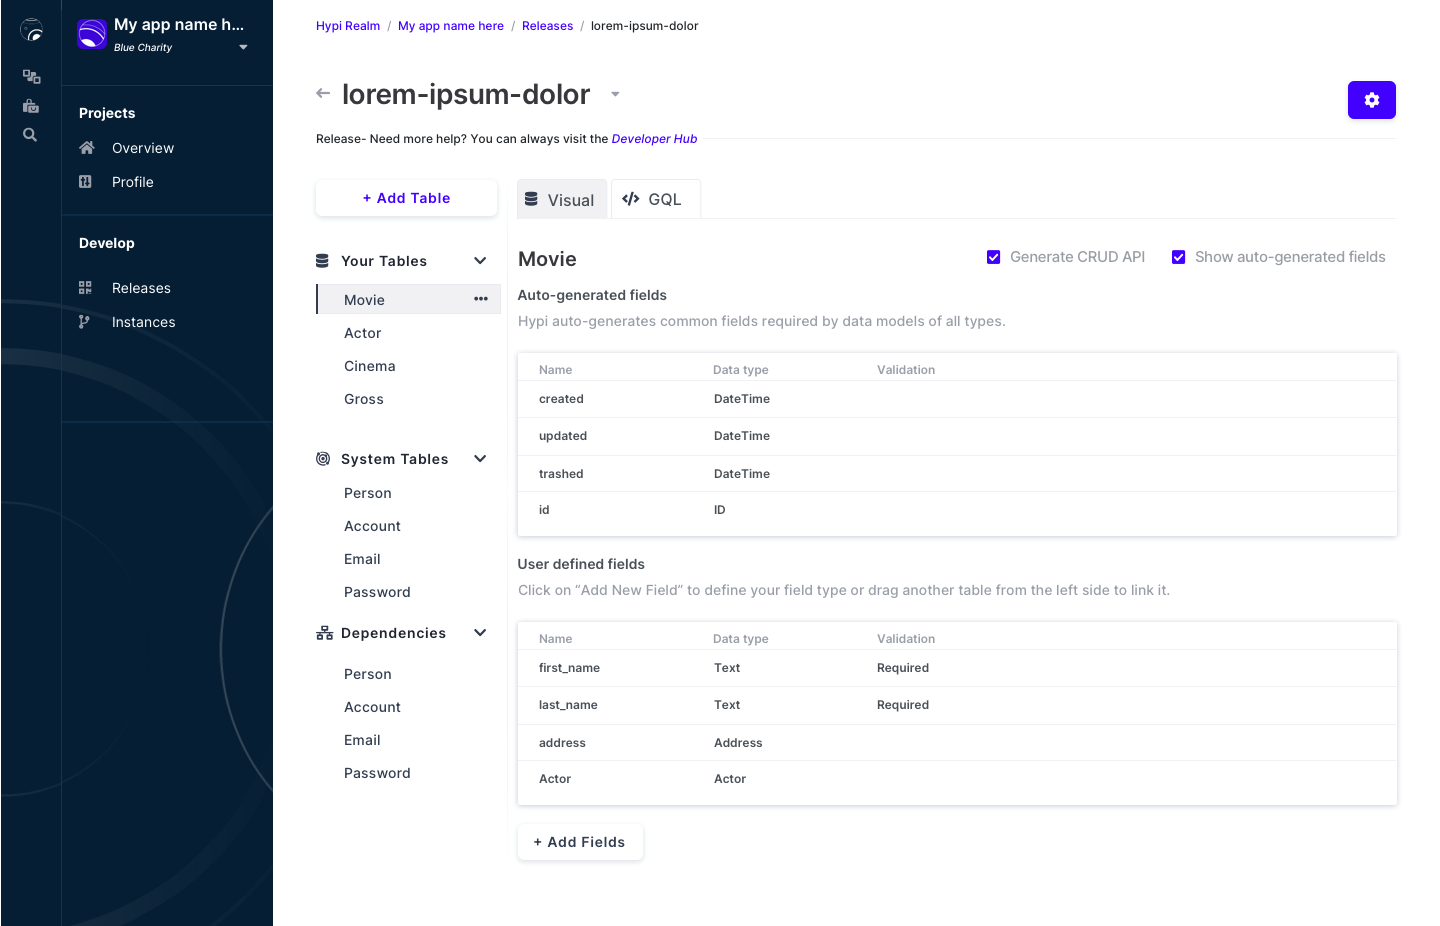Click the Hypi logo icon in left rail
1440x926 pixels.
pos(32,31)
